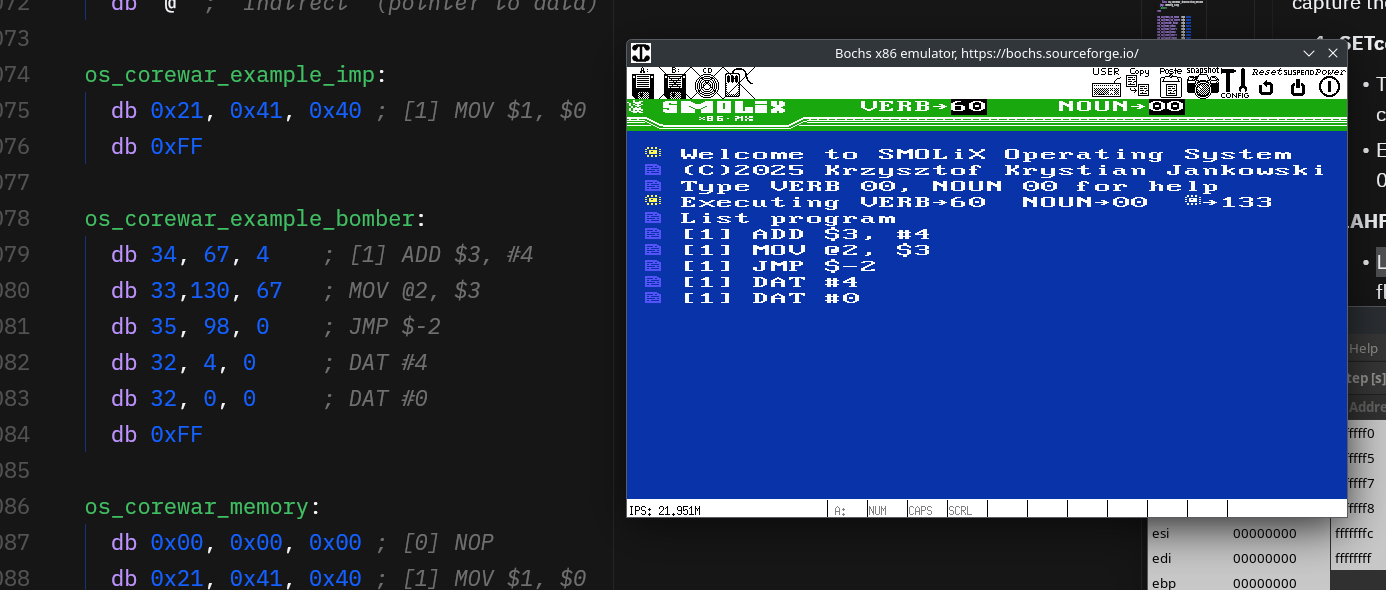Click the SMOLiX logo in the emulator header
1386x590 pixels.
point(724,109)
